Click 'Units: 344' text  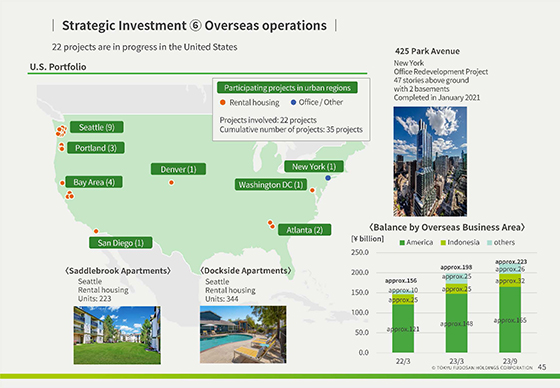click(x=222, y=299)
